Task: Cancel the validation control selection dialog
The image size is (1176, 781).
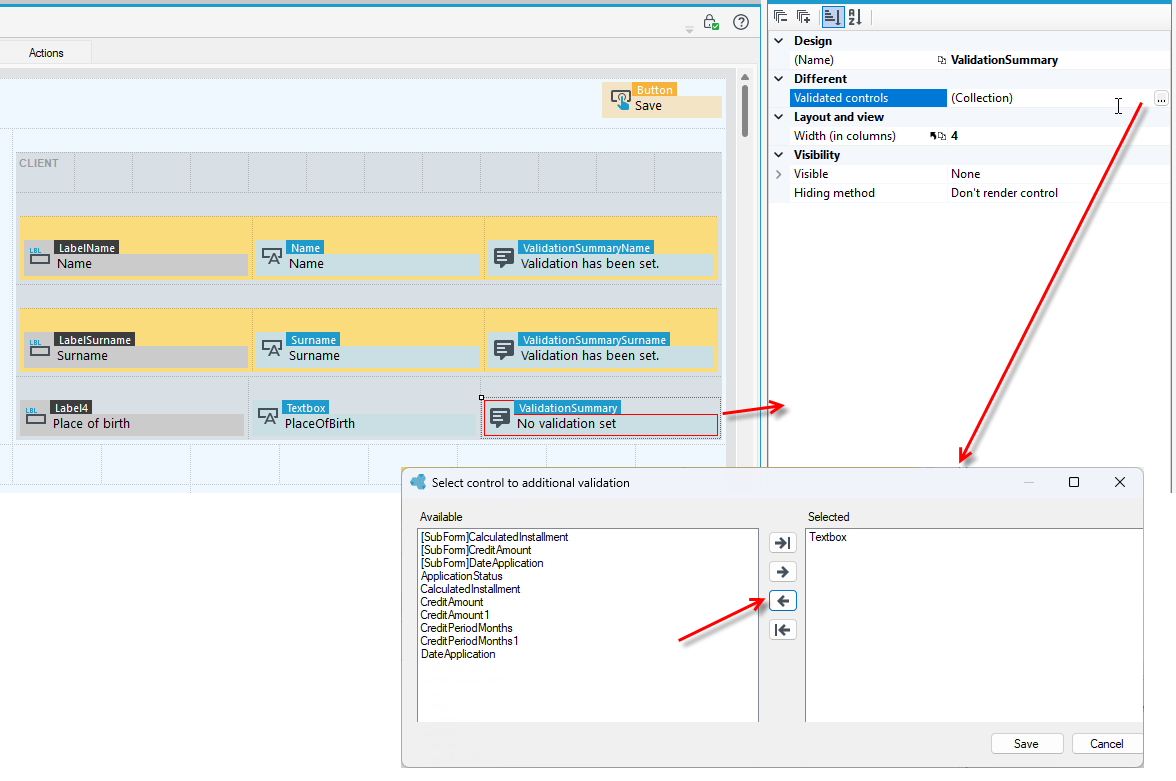Action: [x=1106, y=743]
